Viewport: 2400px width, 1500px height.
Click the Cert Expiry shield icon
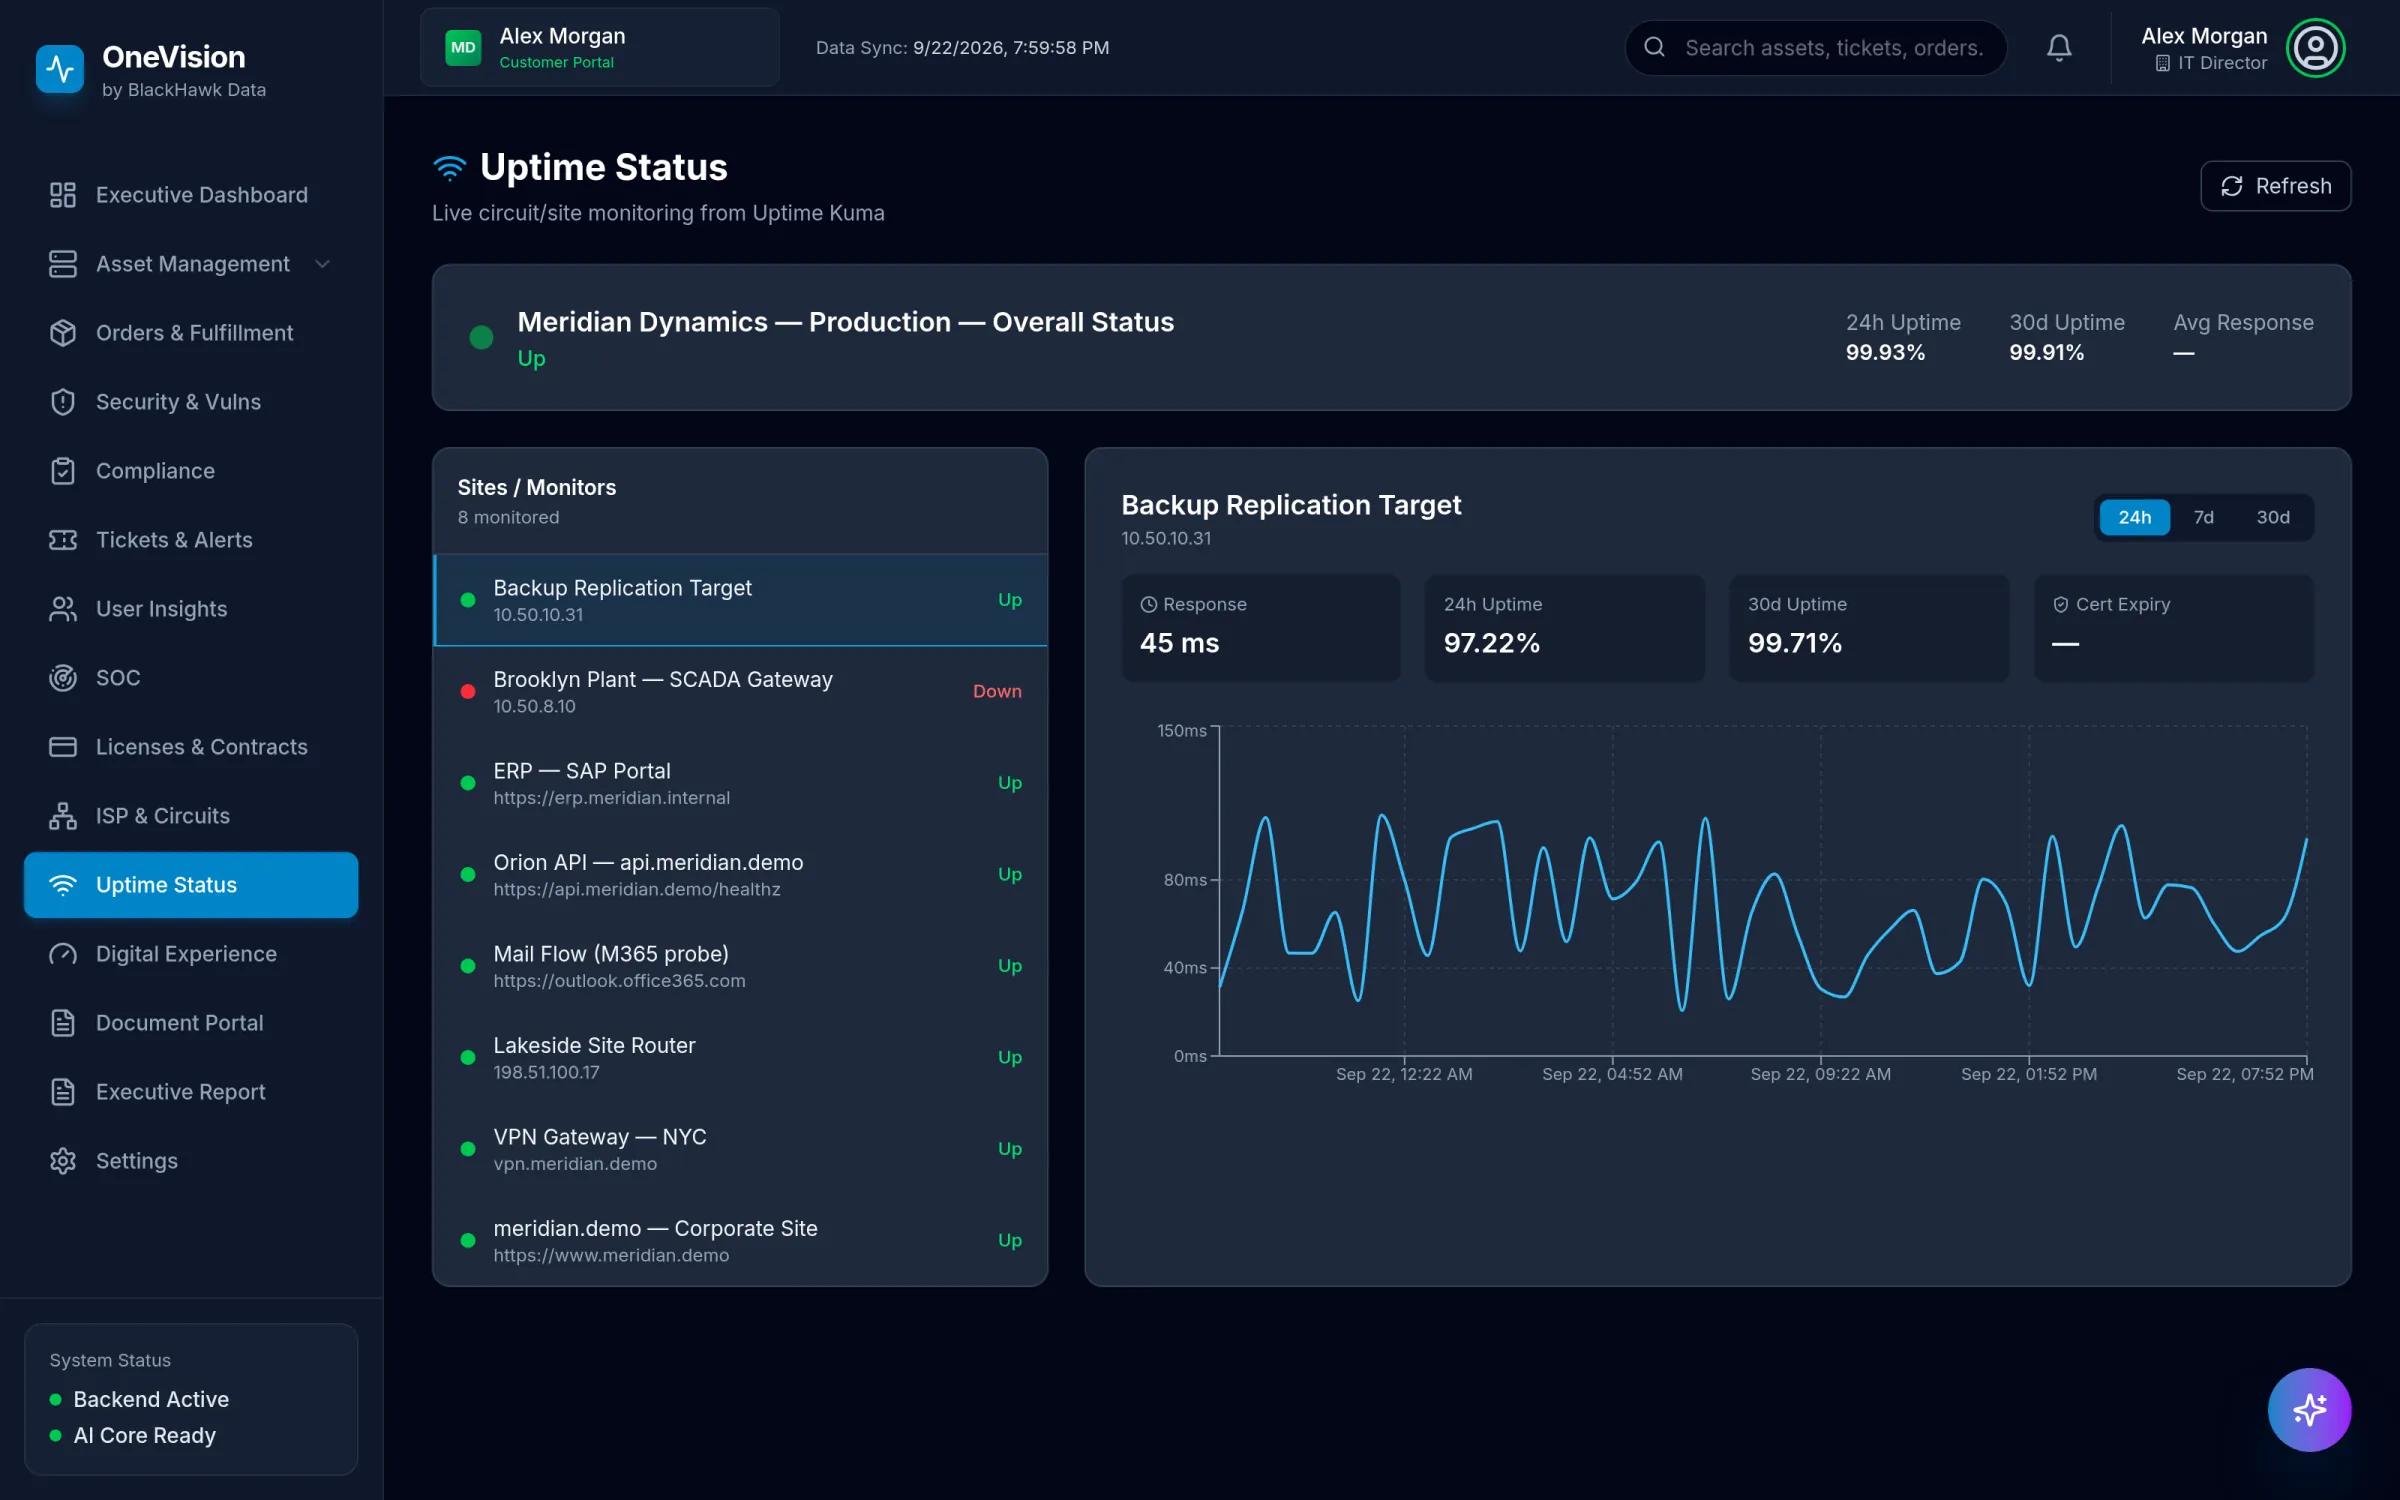2061,604
